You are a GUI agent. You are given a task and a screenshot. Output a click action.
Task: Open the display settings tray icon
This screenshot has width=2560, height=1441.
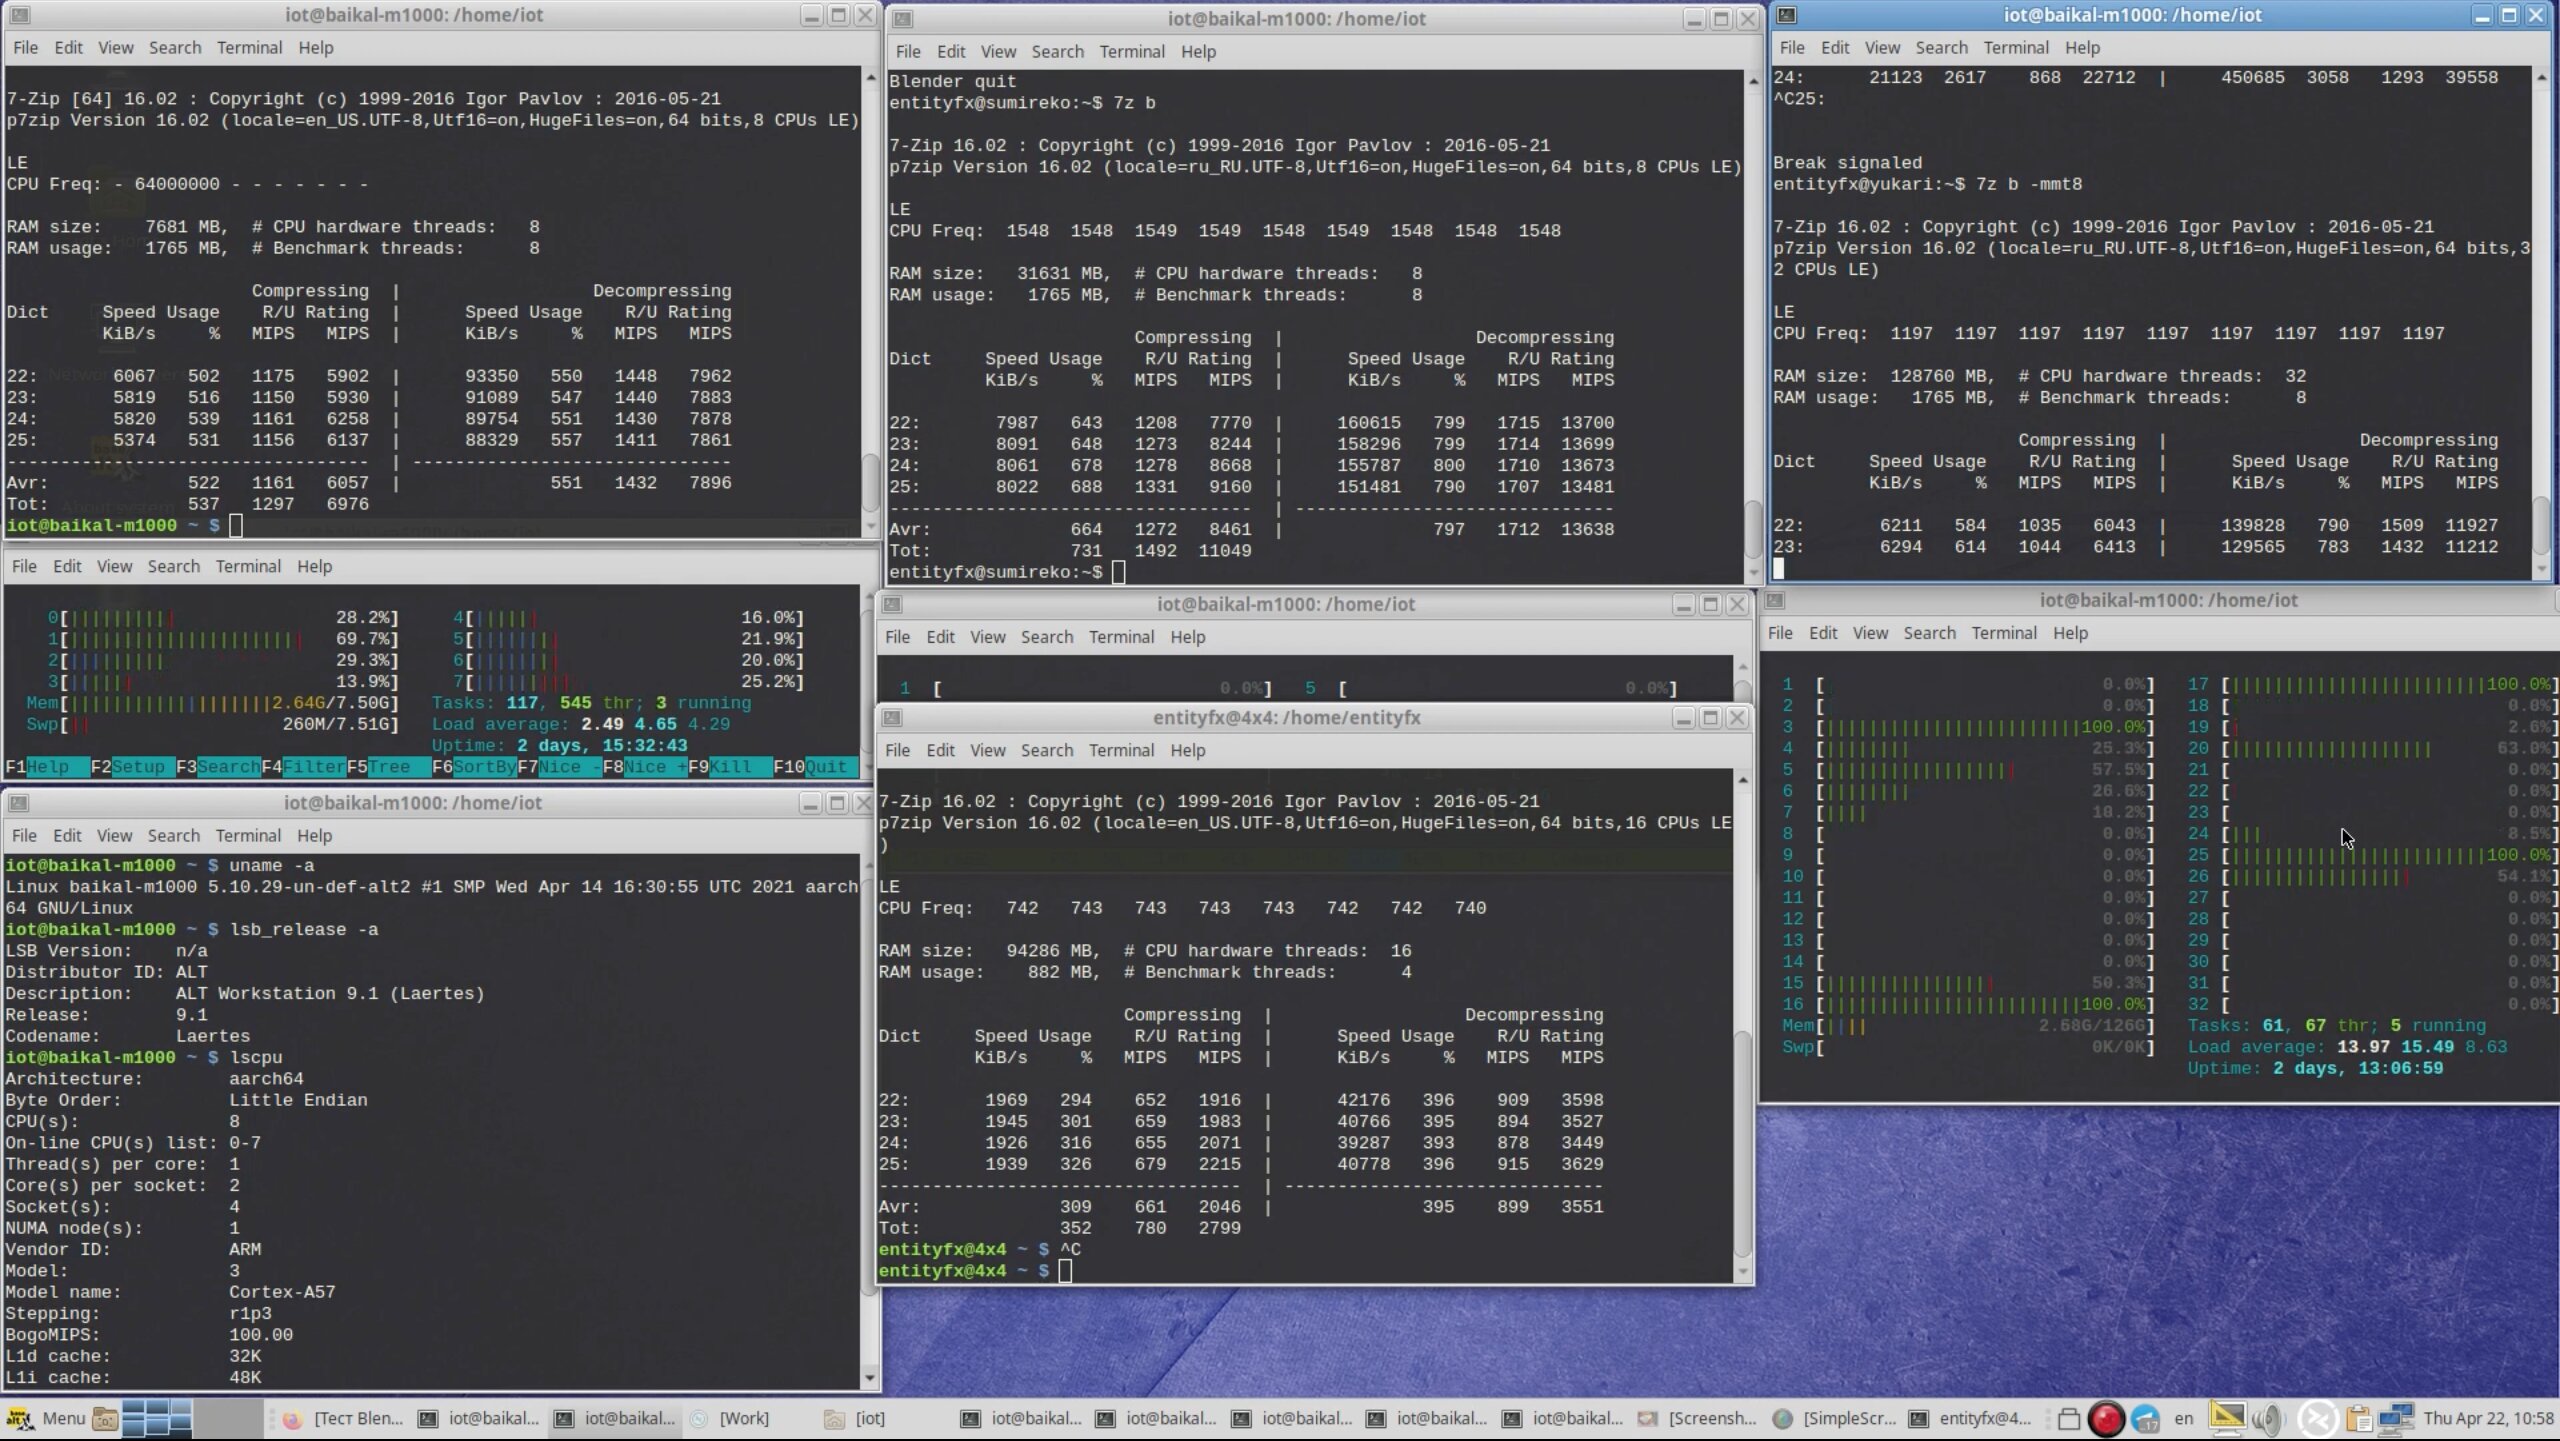(x=2227, y=1417)
